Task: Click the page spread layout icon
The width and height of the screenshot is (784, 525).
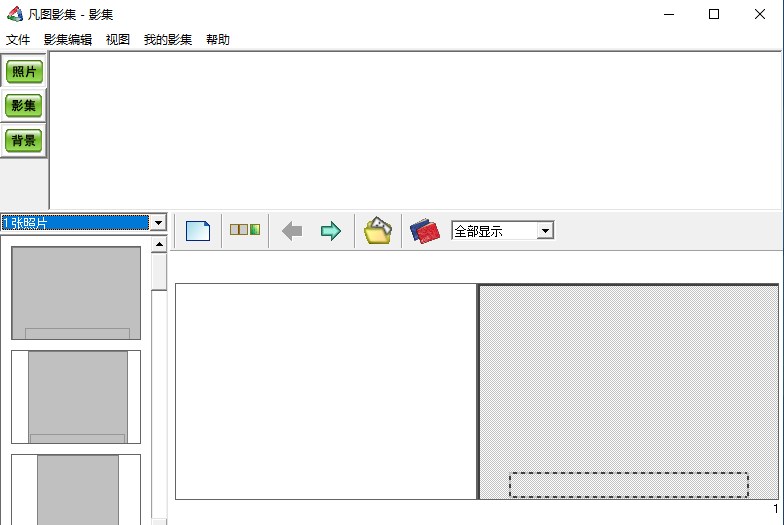Action: coord(244,230)
